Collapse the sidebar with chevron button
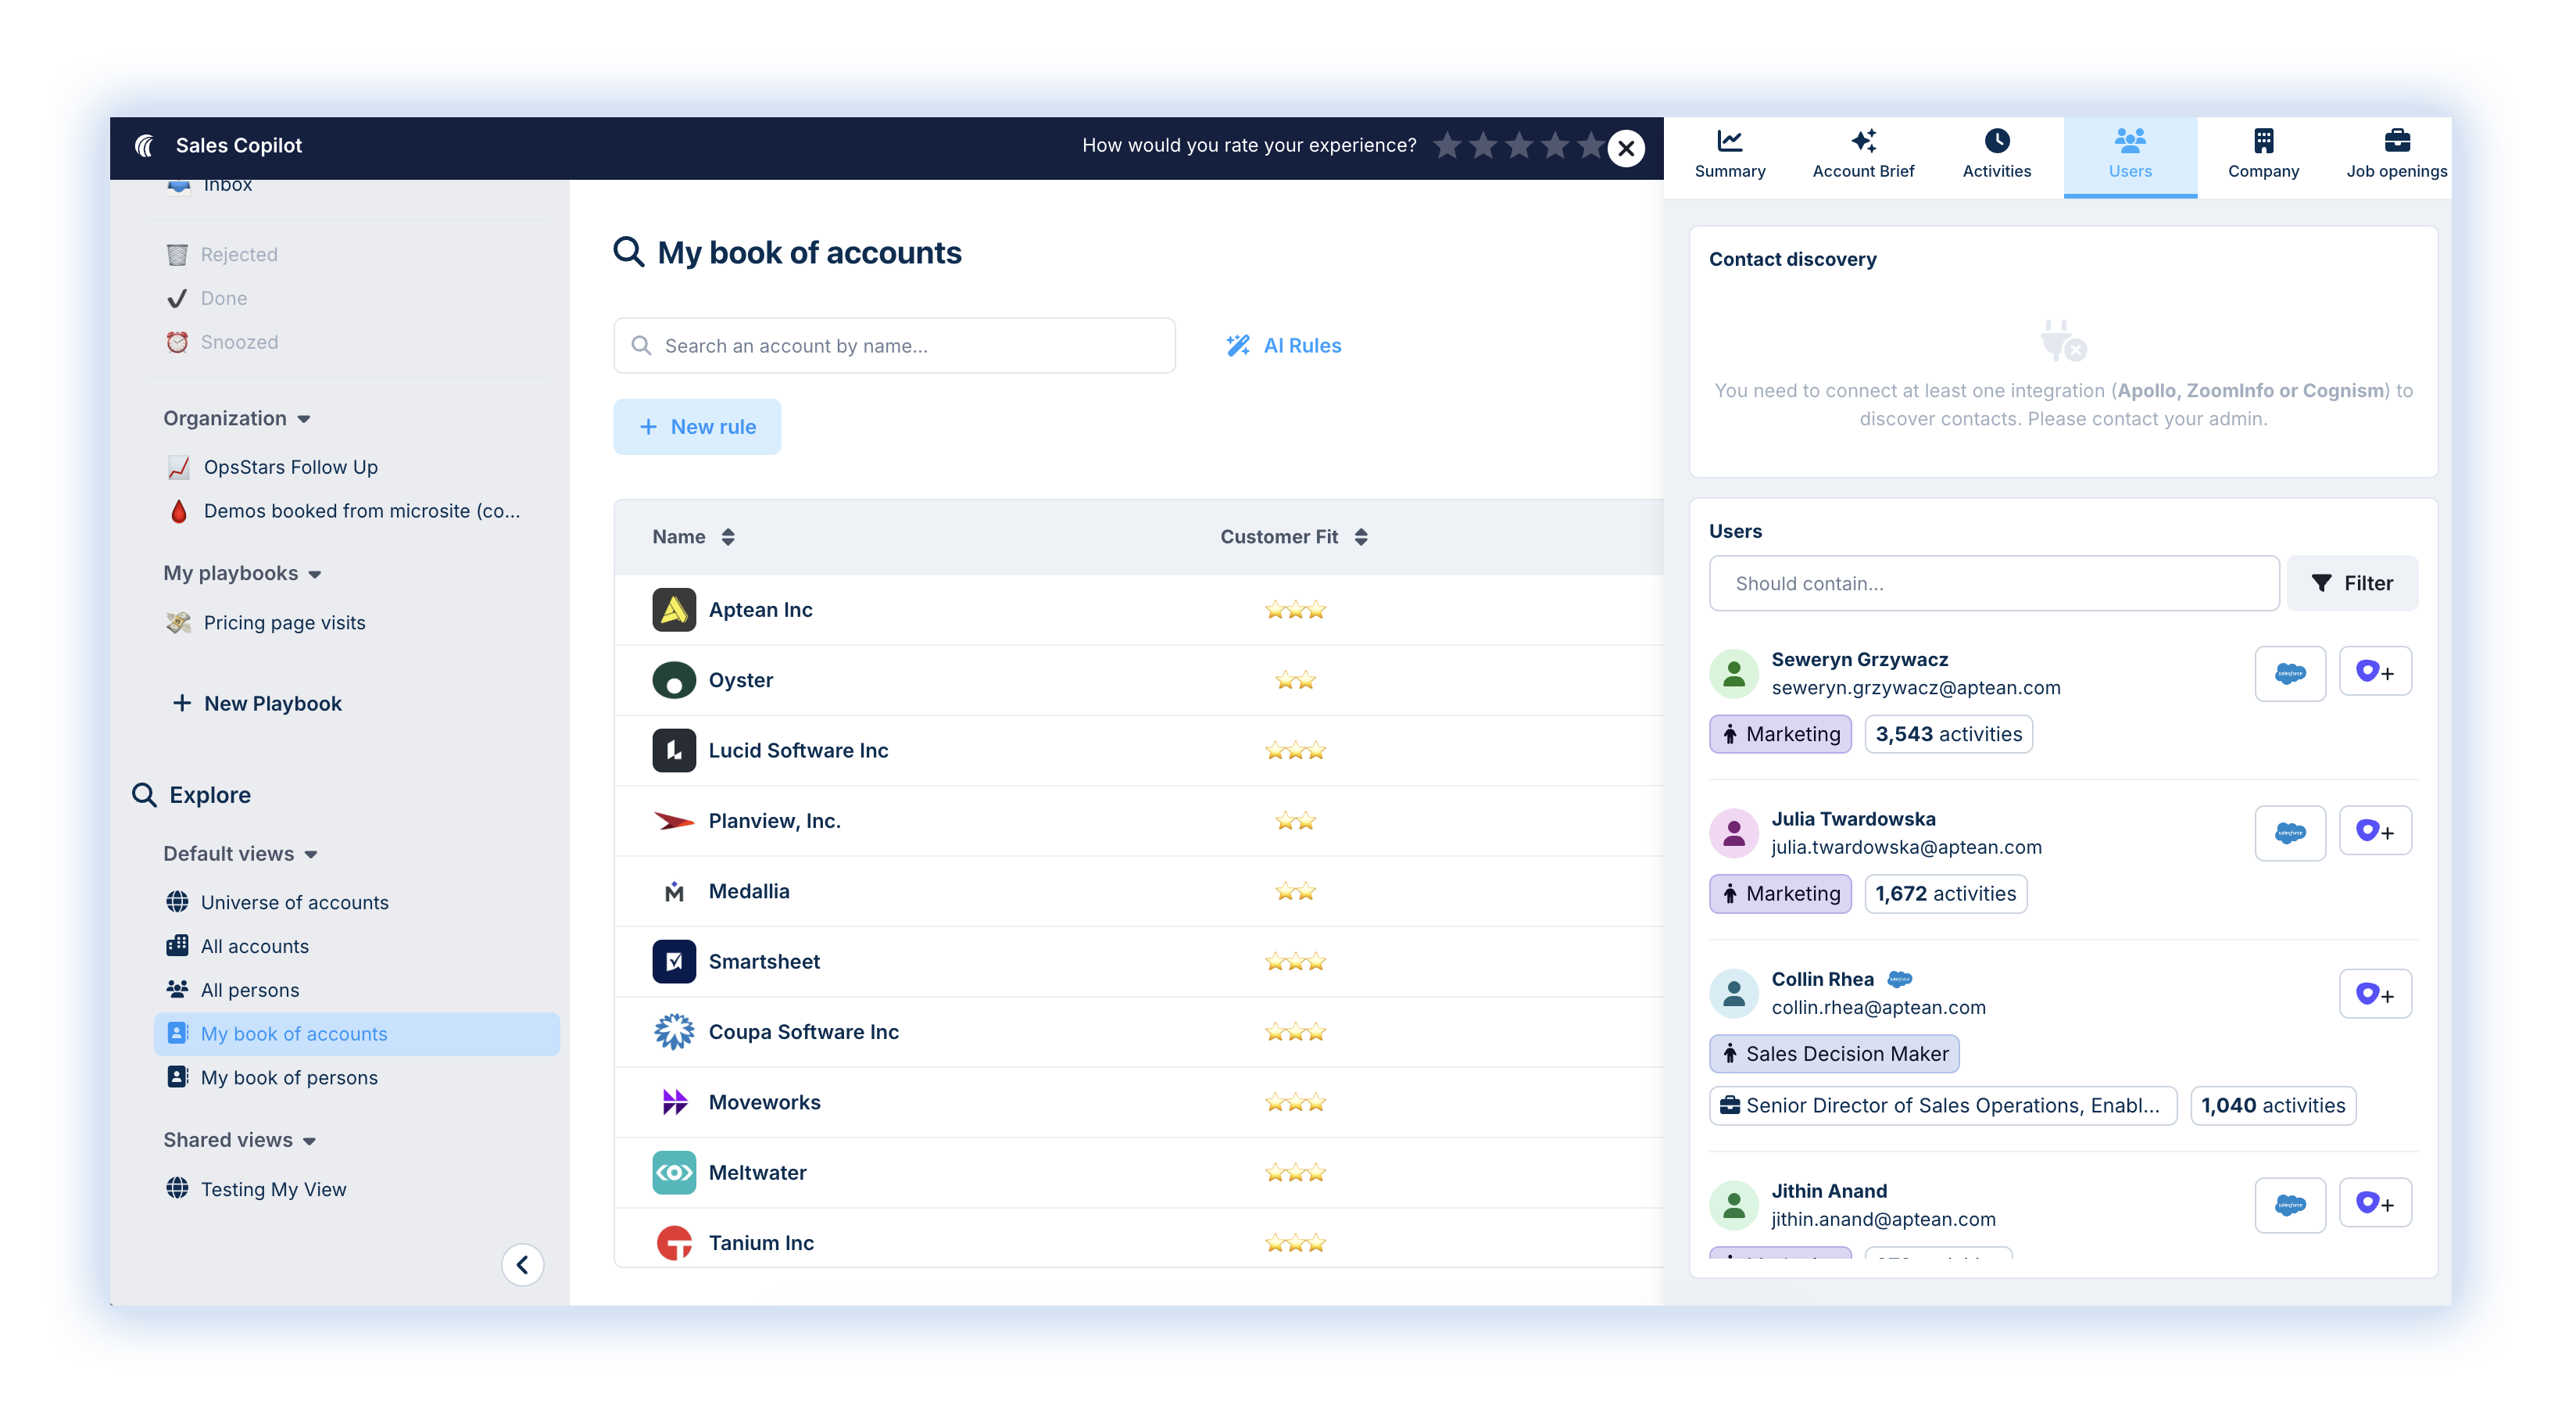 coord(522,1265)
